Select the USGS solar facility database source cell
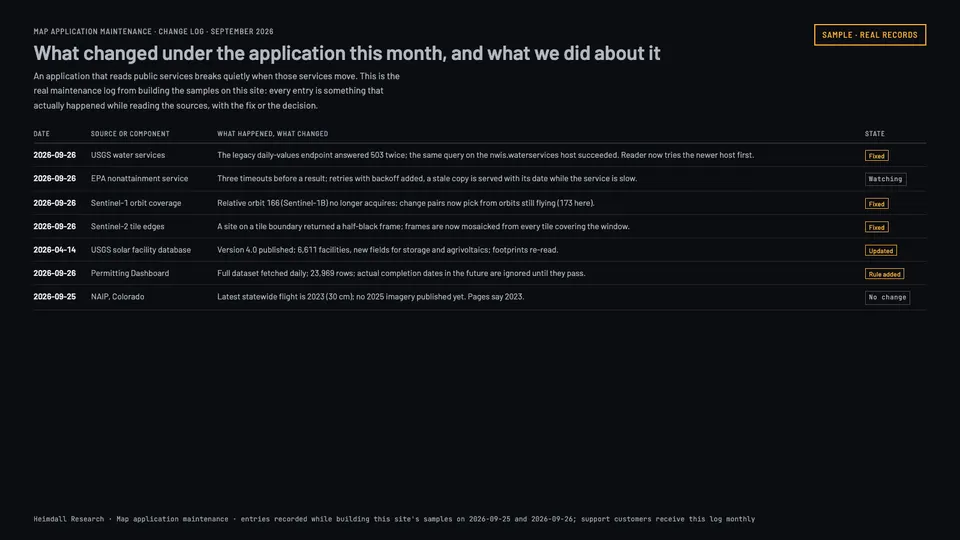The height and width of the screenshot is (540, 960). click(x=141, y=250)
